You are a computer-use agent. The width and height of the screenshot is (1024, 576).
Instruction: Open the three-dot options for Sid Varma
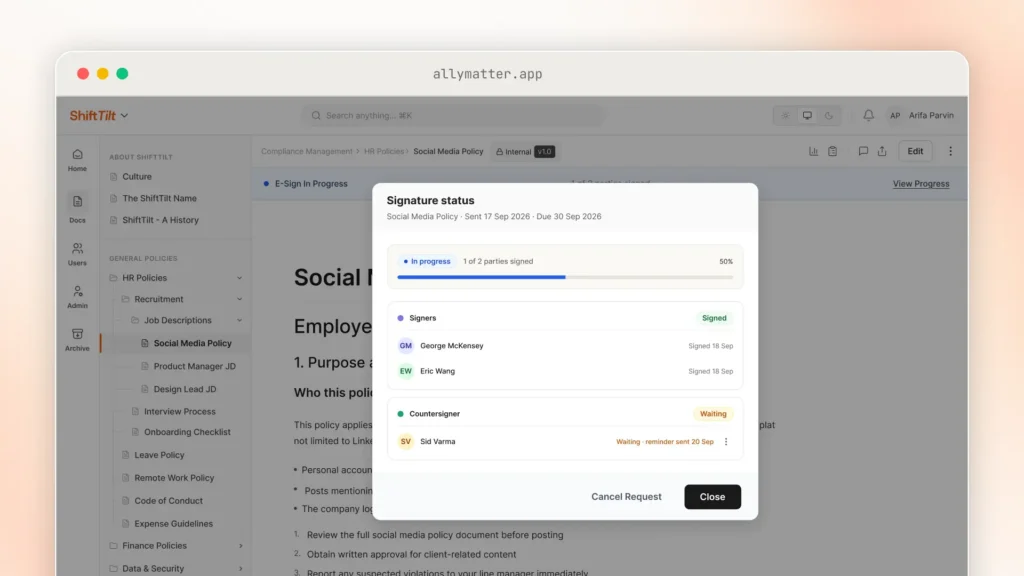[726, 441]
